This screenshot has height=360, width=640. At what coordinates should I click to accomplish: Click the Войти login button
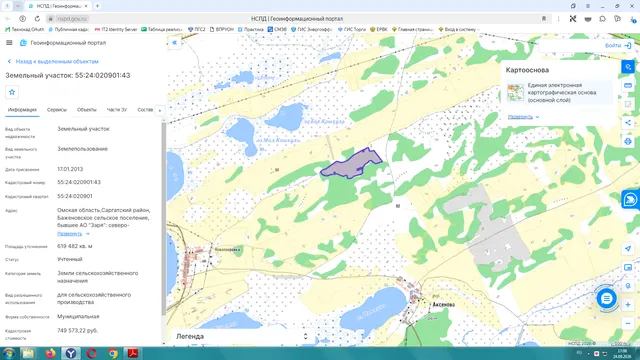coord(618,46)
